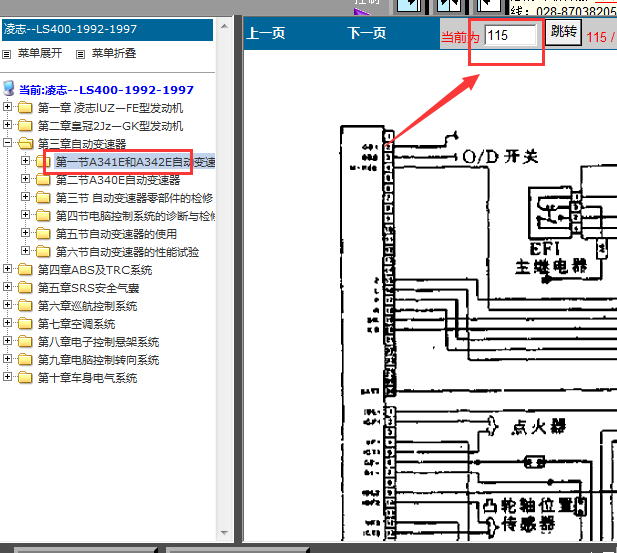Expand 第六节自动变速器的性能试验 plus box
This screenshot has width=617, height=553.
26,250
